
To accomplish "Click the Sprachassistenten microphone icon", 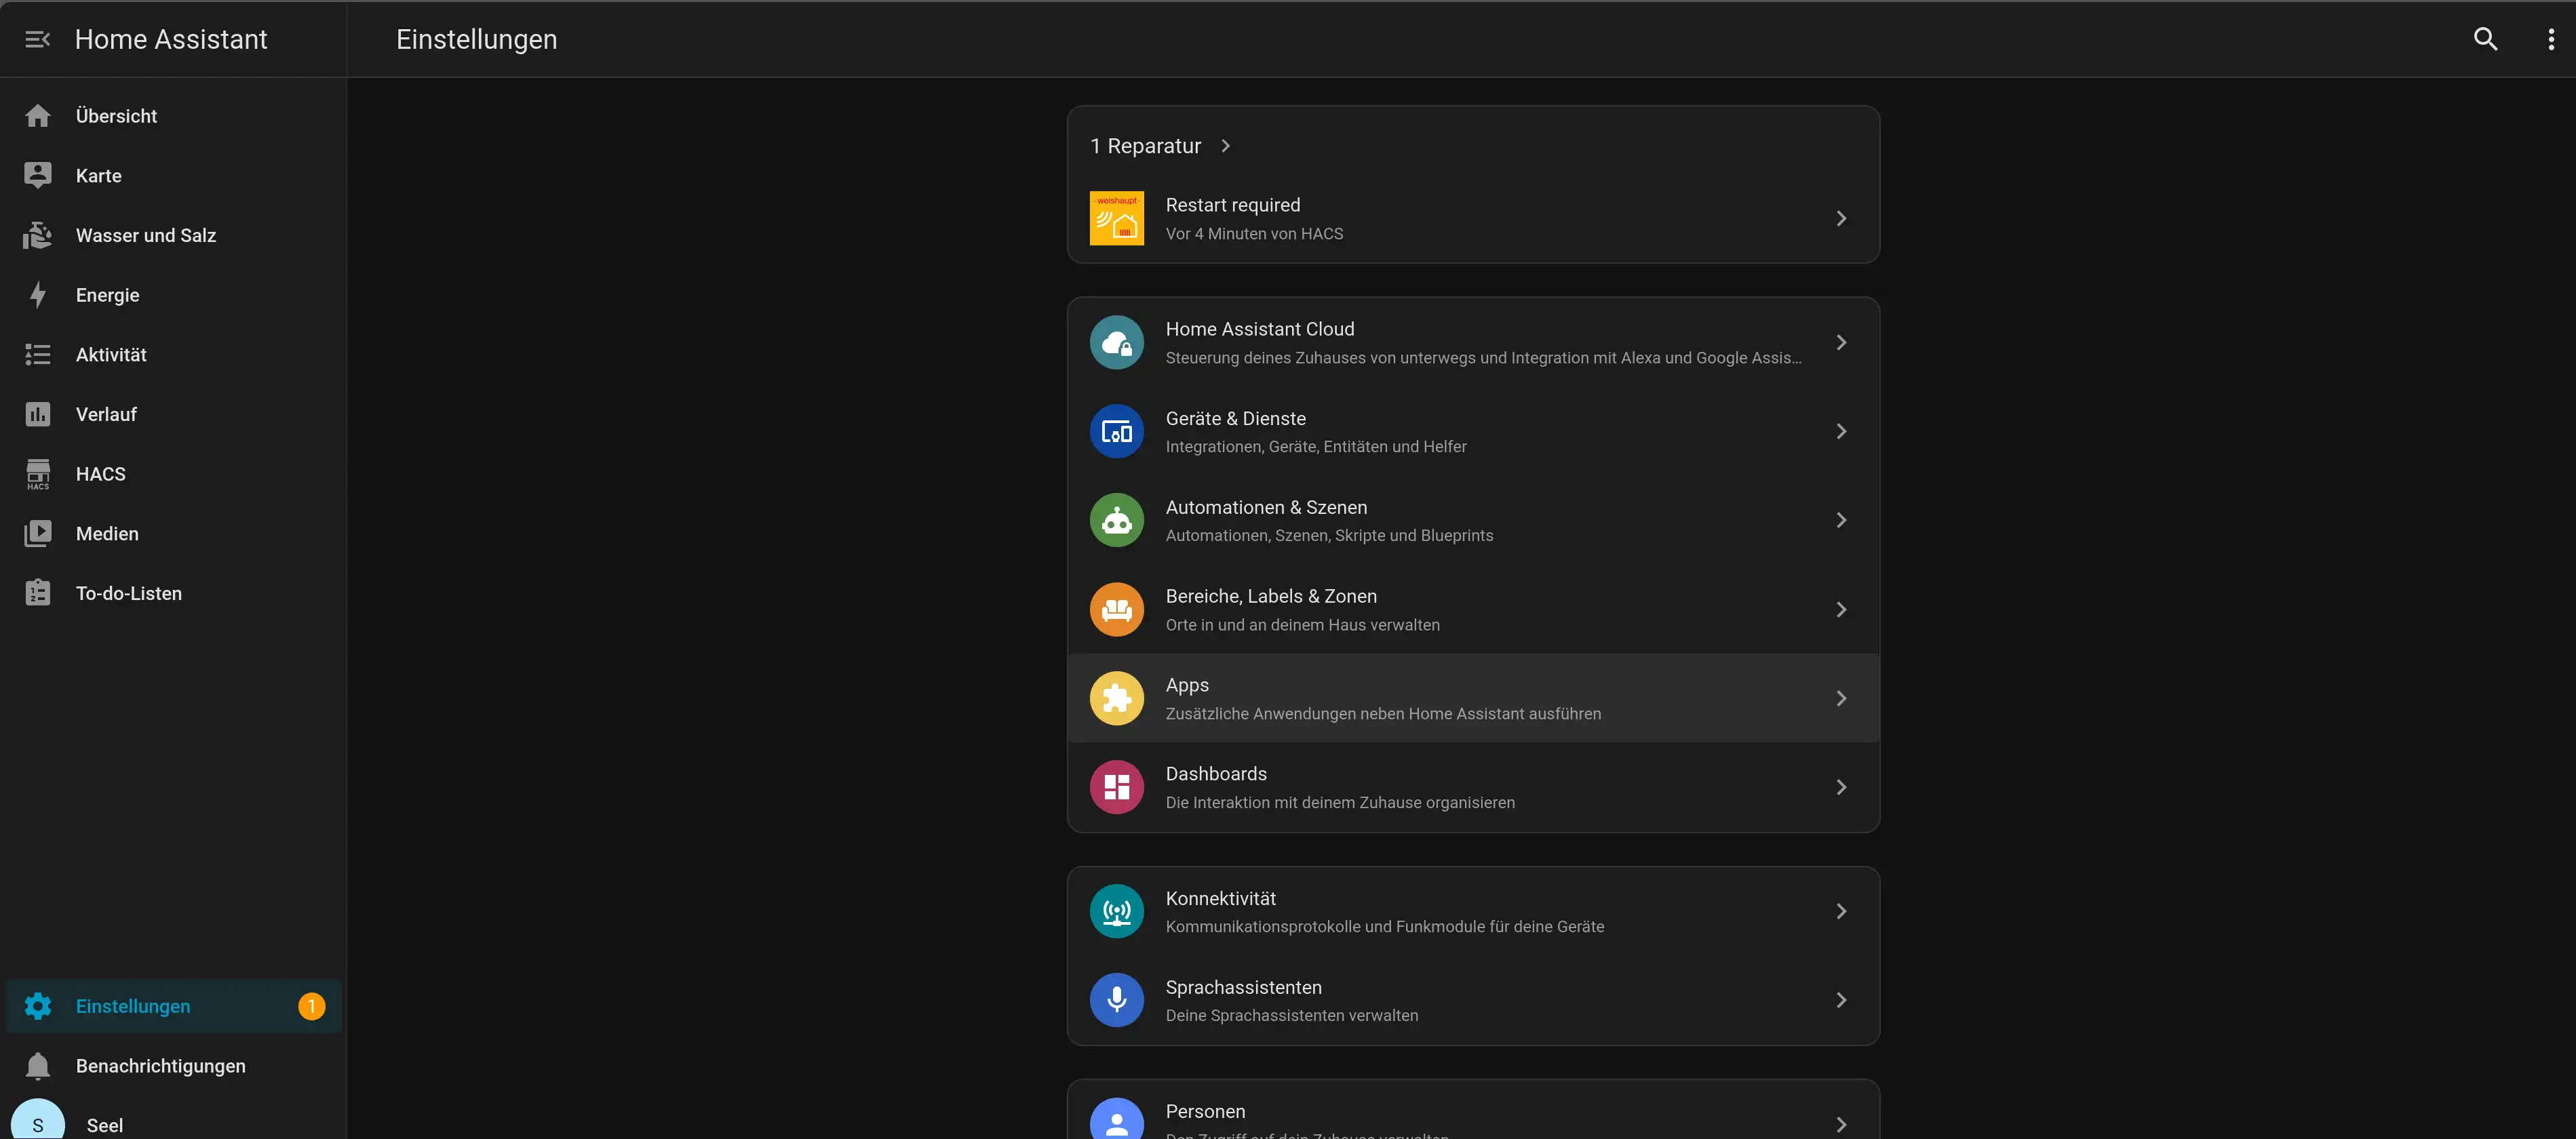I will 1116,1000.
